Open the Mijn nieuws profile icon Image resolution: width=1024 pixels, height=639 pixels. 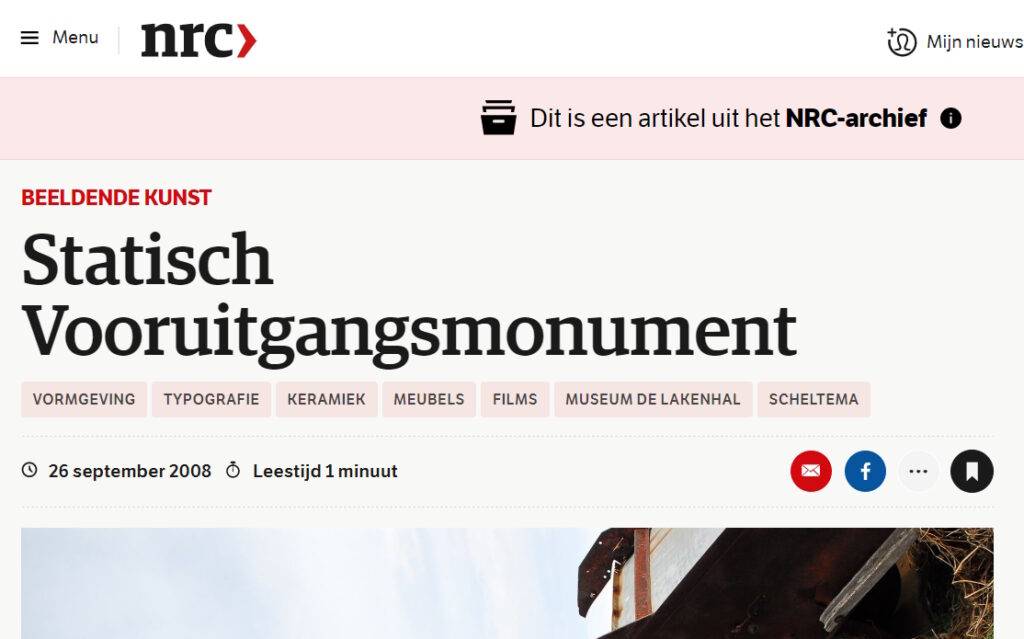click(x=901, y=42)
